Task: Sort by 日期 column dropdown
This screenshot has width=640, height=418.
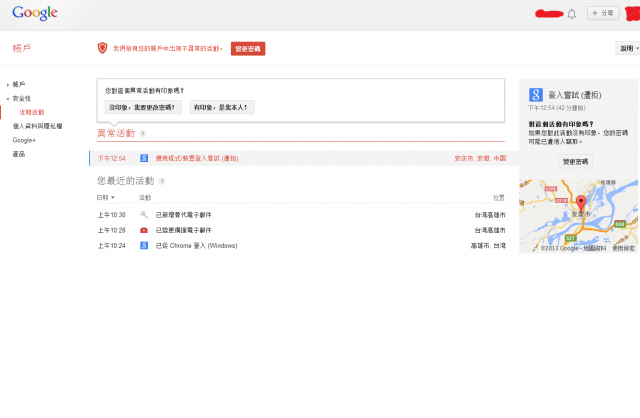Action: [x=105, y=198]
